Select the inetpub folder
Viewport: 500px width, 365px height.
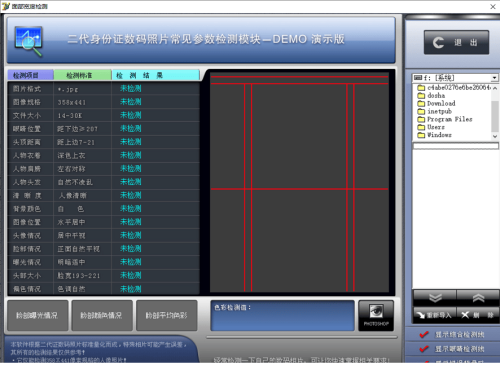coord(439,111)
